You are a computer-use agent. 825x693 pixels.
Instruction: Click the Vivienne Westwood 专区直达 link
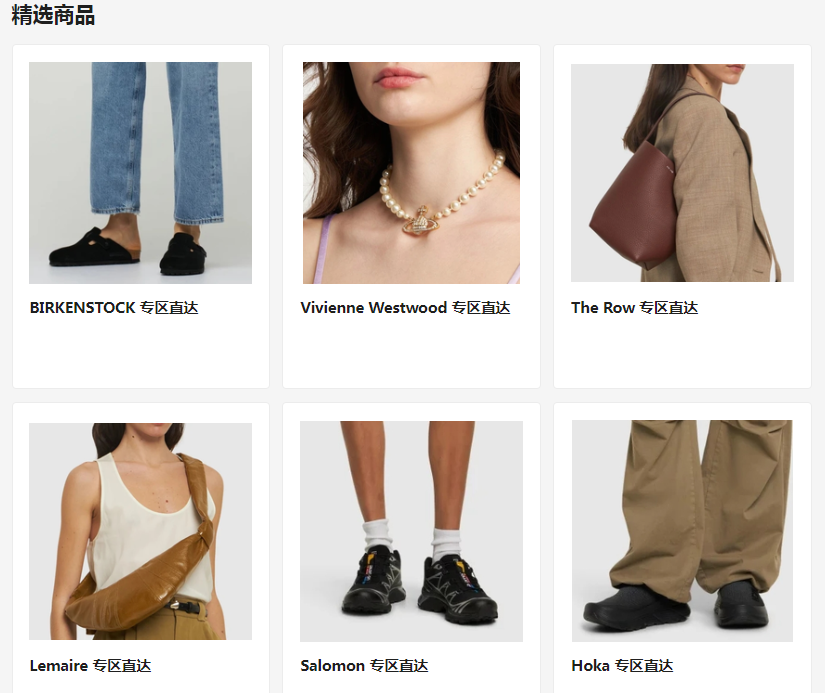405,307
